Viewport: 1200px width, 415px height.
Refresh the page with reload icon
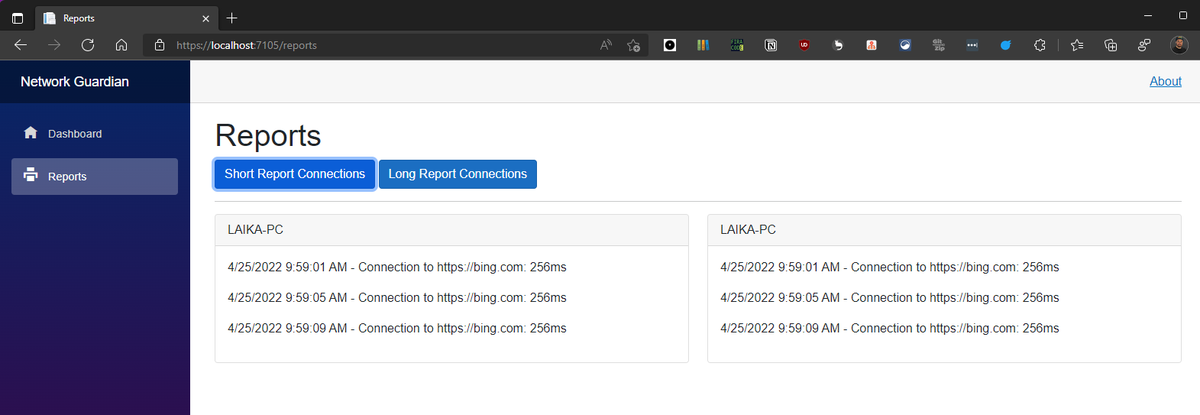point(88,45)
